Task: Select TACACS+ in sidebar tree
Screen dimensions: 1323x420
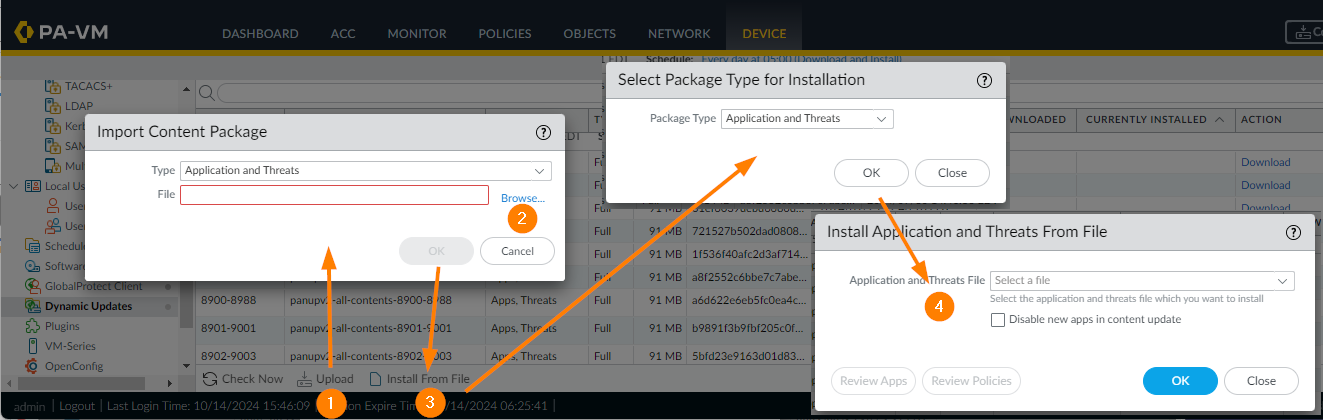Action: pyautogui.click(x=90, y=87)
